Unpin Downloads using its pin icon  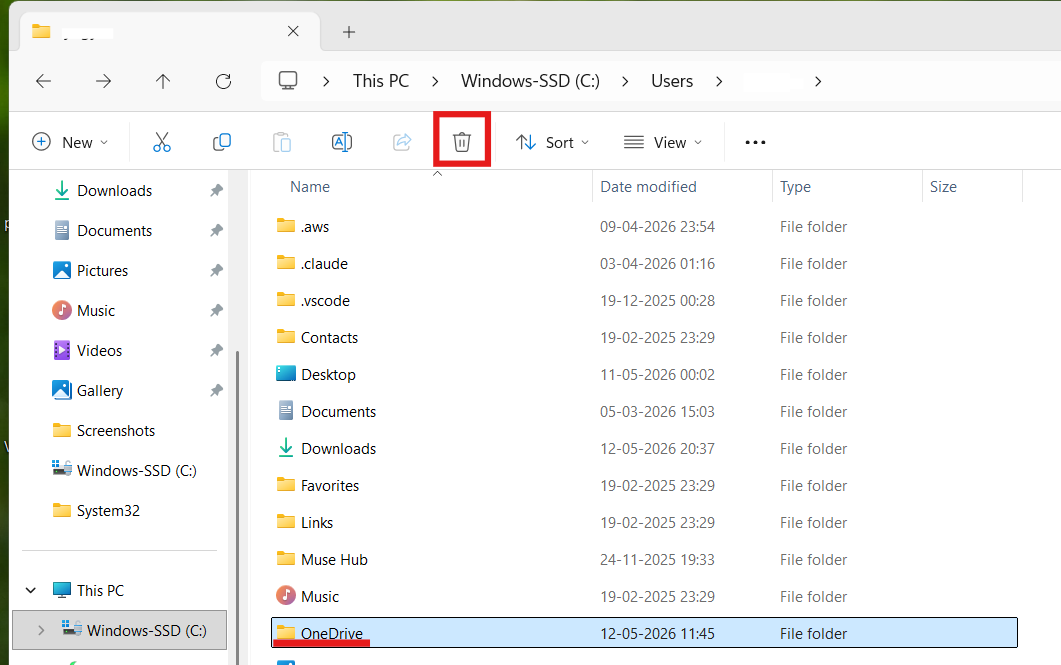(217, 191)
